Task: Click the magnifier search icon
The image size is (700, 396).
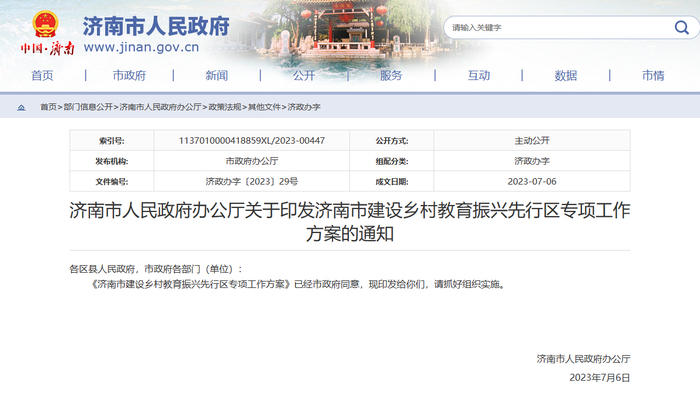Action: (x=681, y=28)
